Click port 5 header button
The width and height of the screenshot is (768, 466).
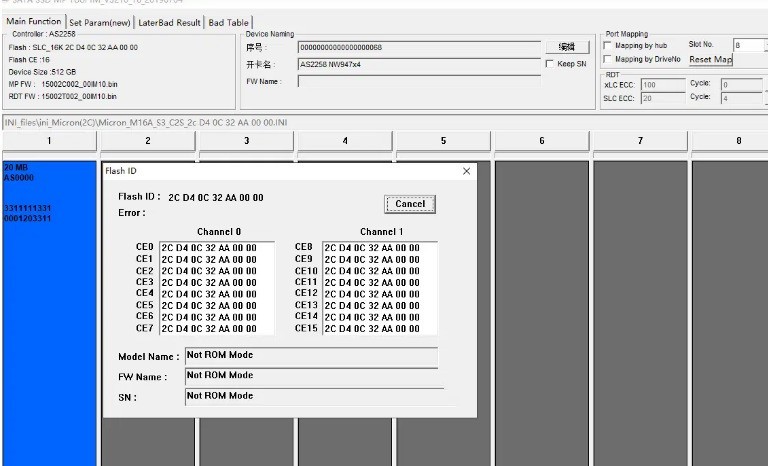443,141
